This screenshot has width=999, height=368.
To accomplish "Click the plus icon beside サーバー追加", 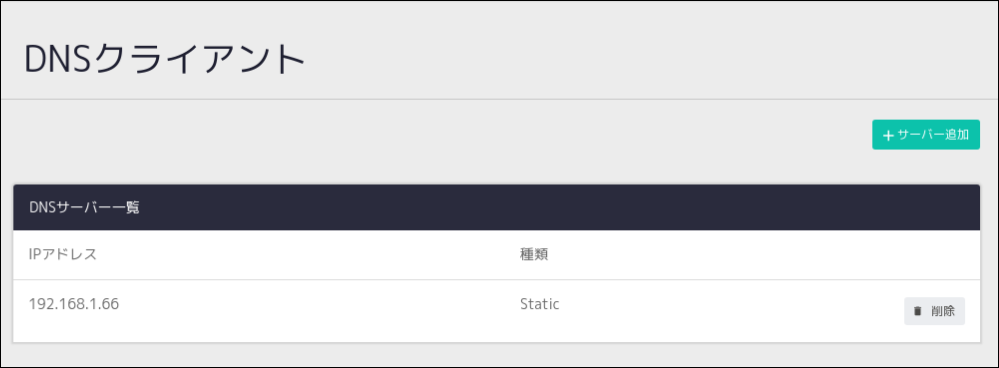I will point(888,135).
